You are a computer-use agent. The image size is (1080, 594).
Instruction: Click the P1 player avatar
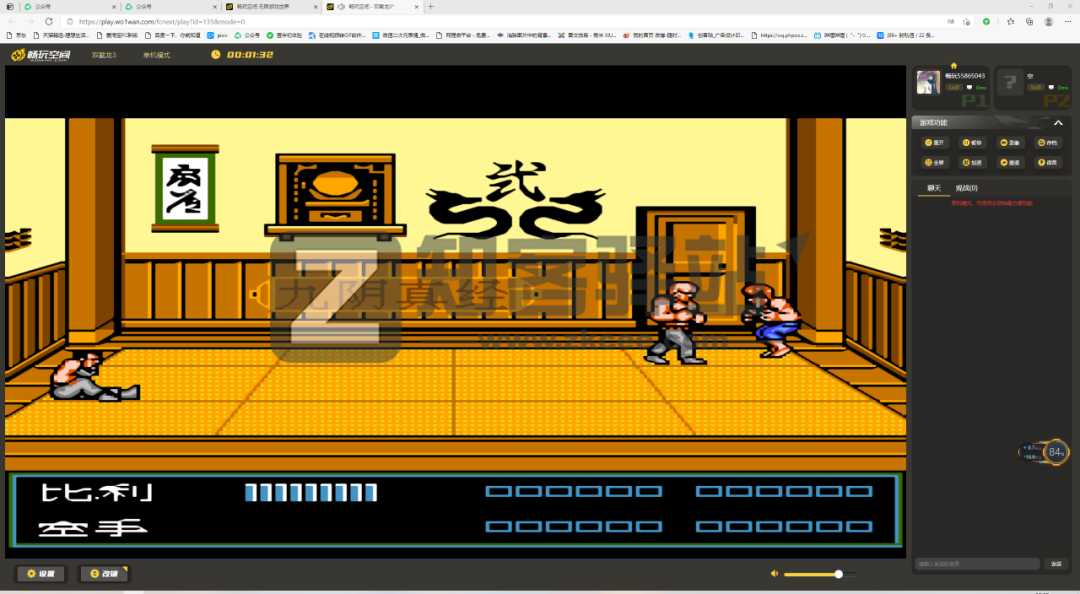coord(928,82)
